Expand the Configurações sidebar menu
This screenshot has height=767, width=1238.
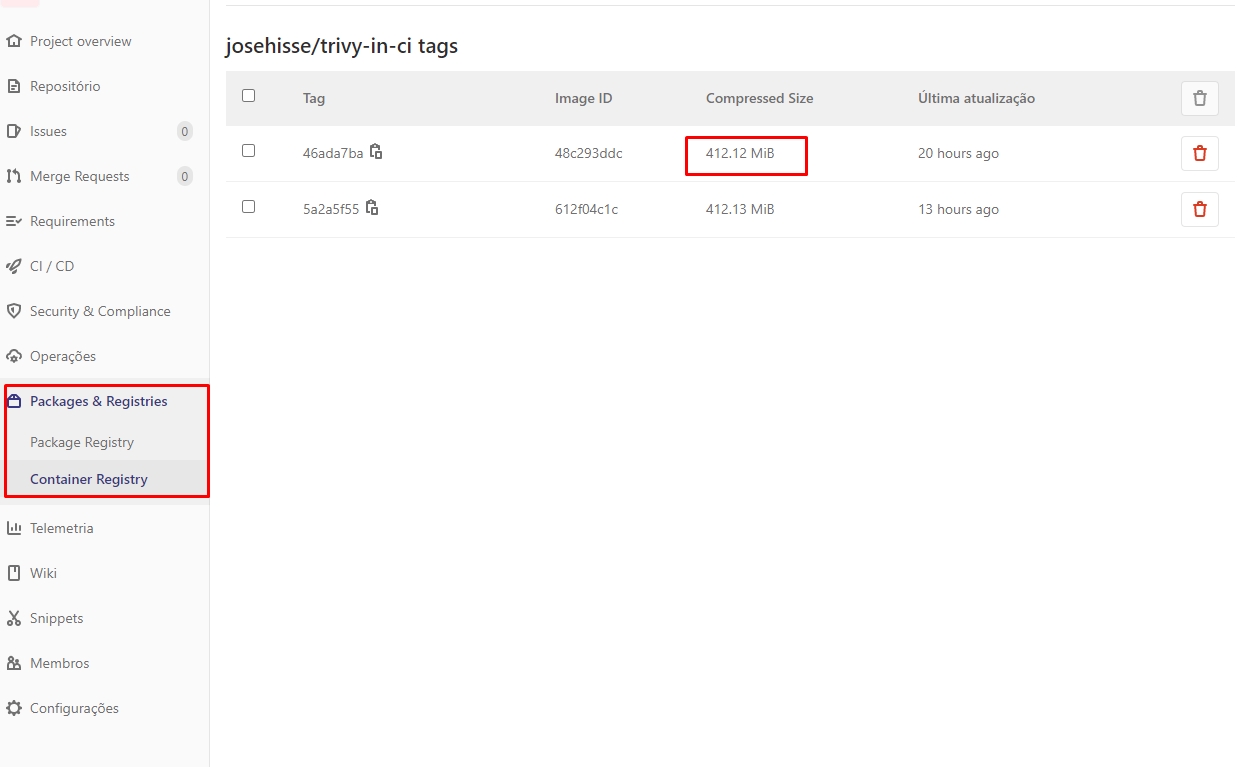point(74,709)
